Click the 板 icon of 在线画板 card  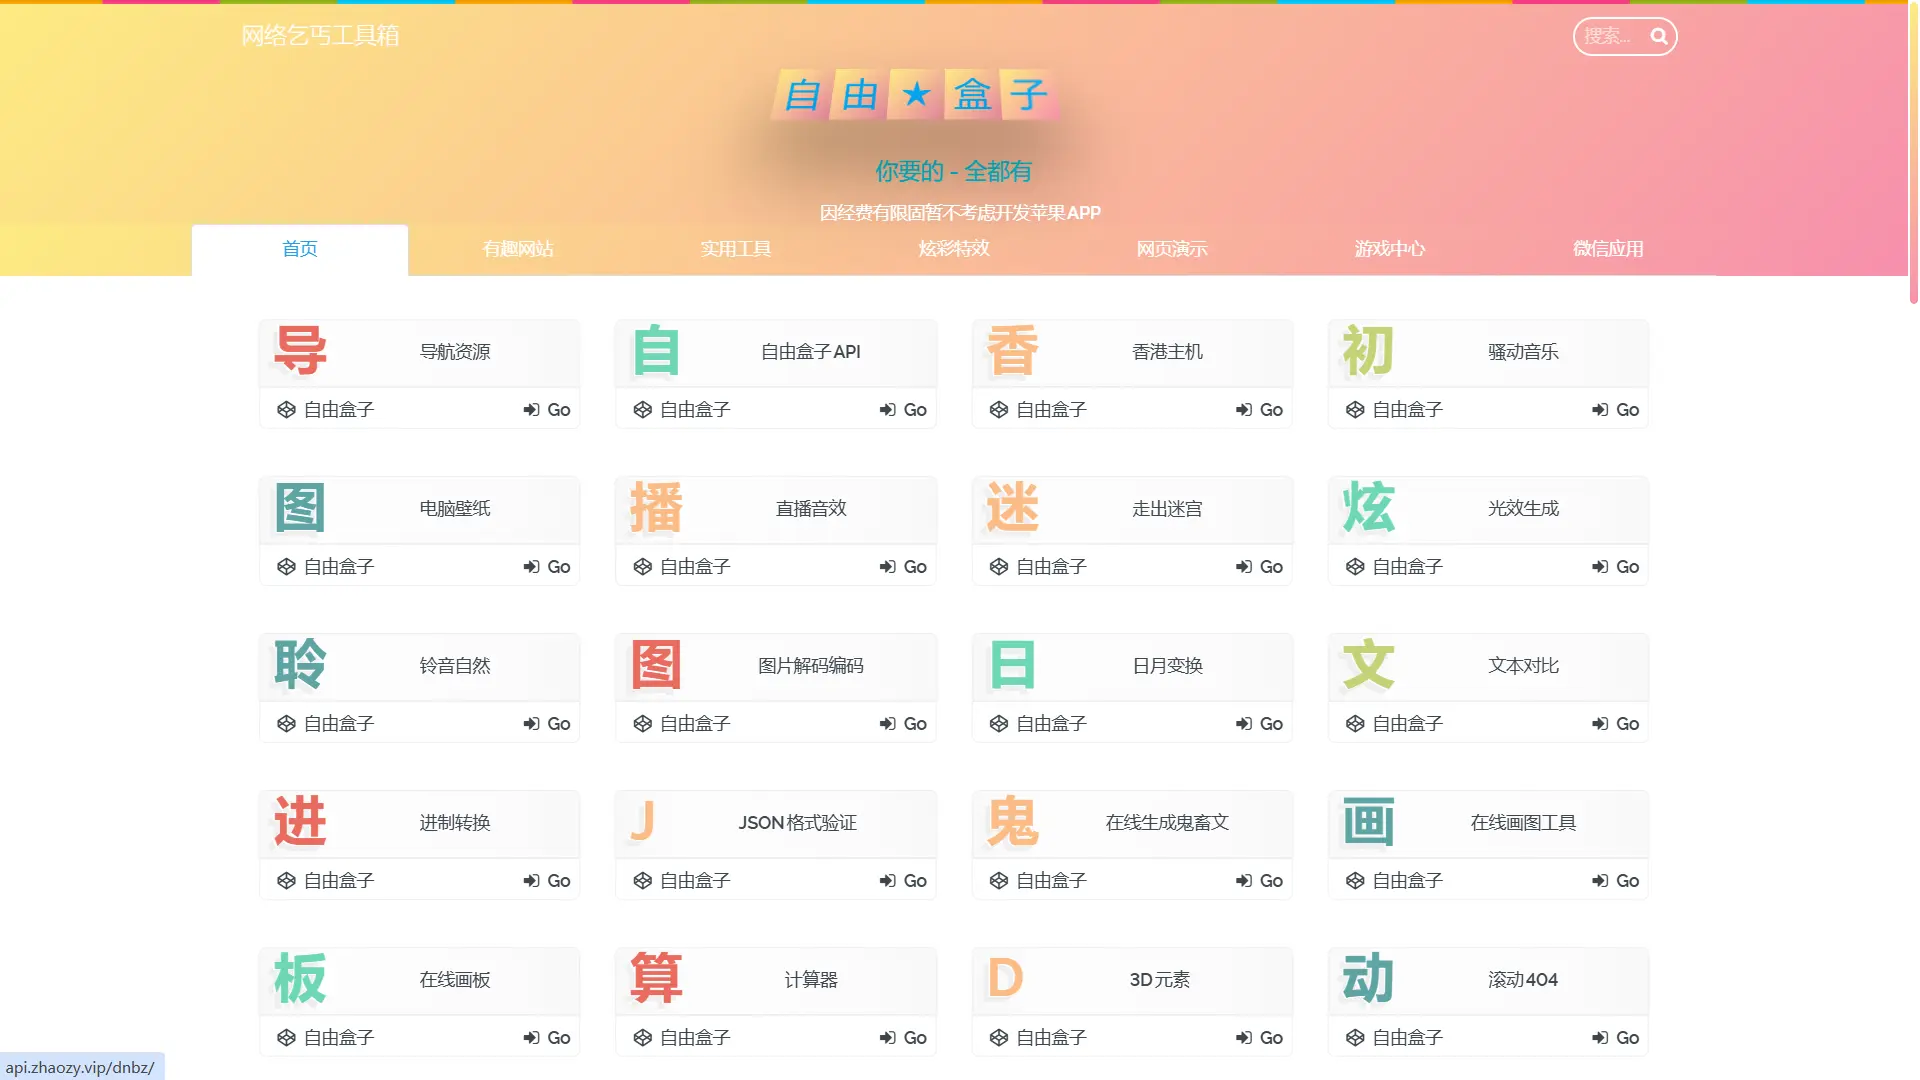tap(300, 979)
